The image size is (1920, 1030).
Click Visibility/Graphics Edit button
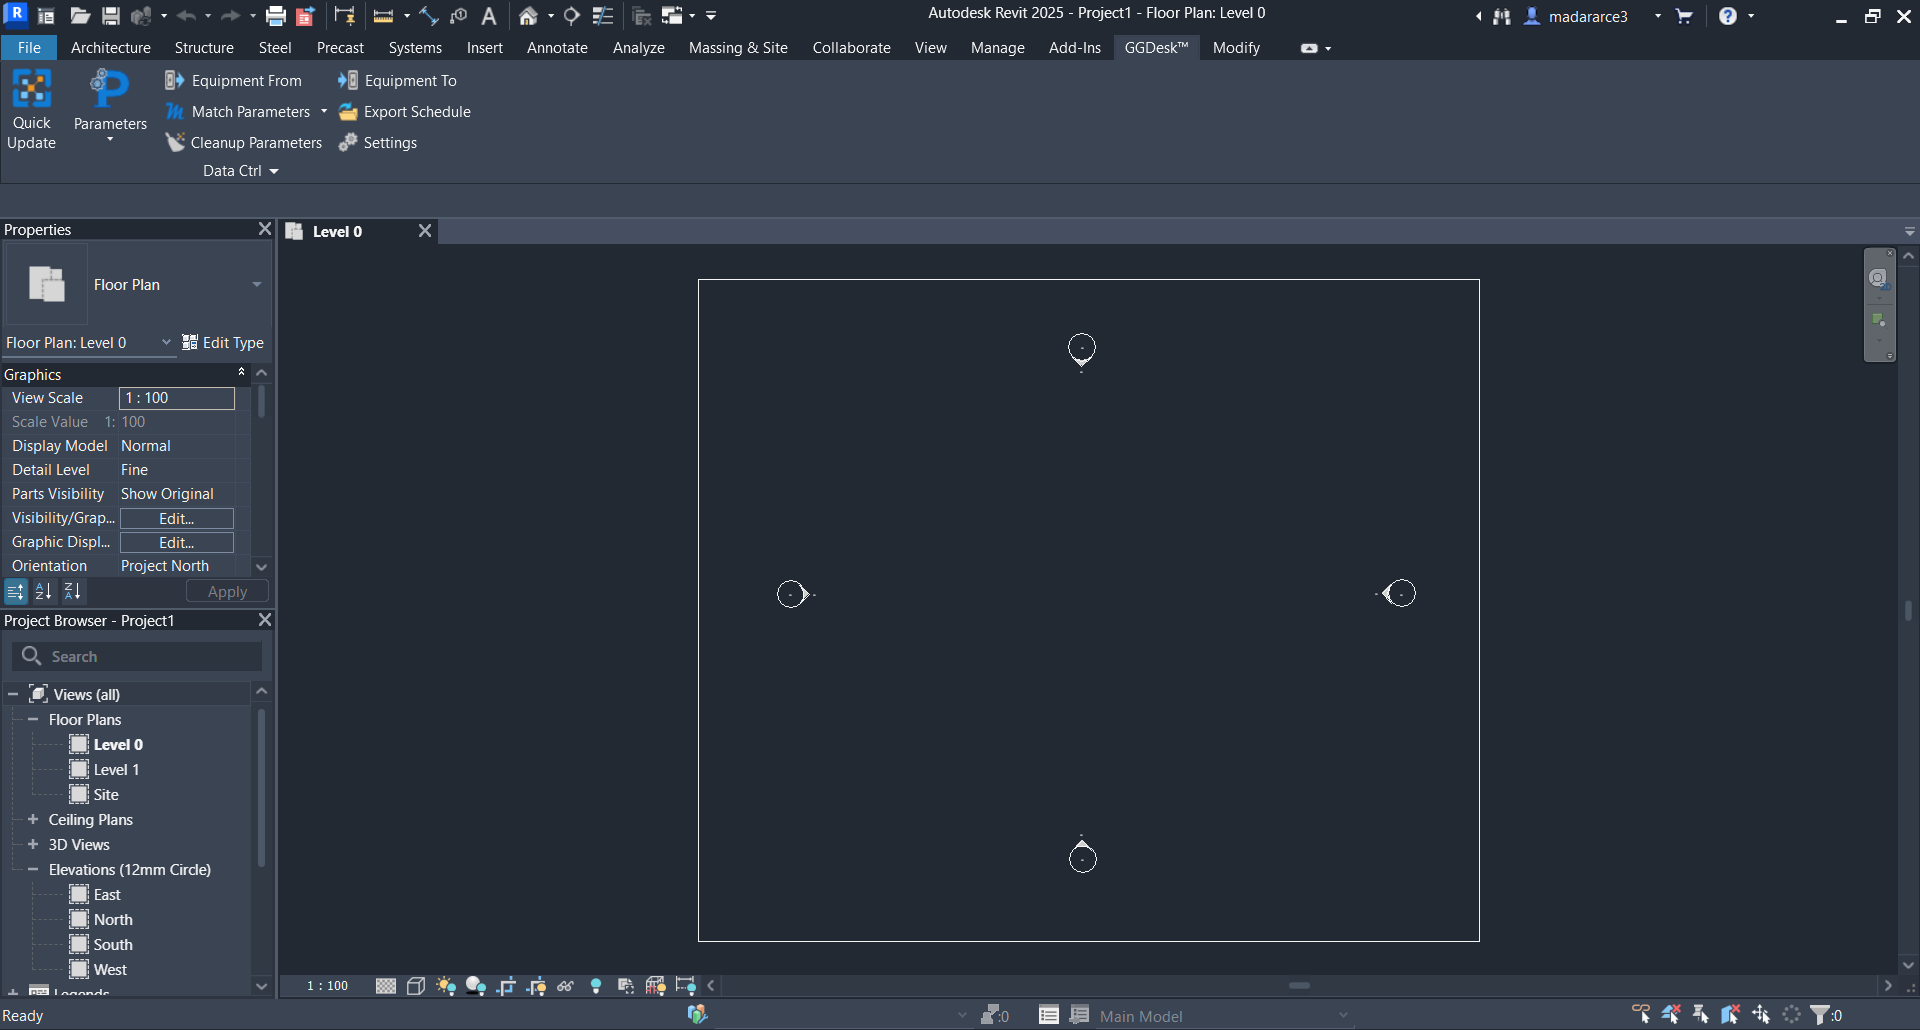click(177, 518)
